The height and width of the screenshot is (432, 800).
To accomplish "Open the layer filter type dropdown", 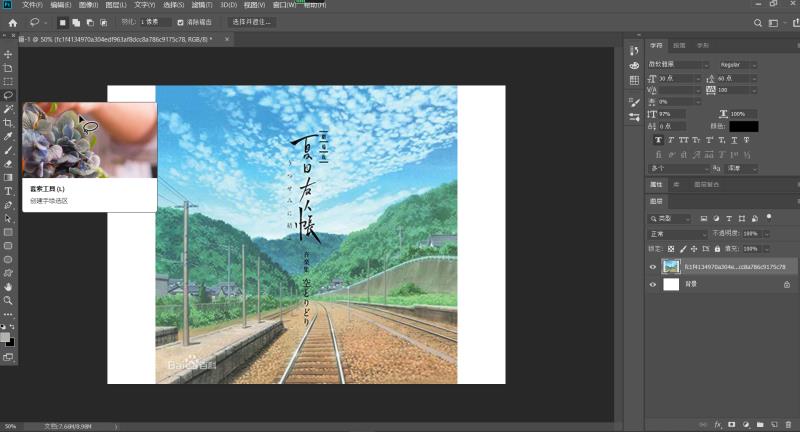I will [x=669, y=218].
